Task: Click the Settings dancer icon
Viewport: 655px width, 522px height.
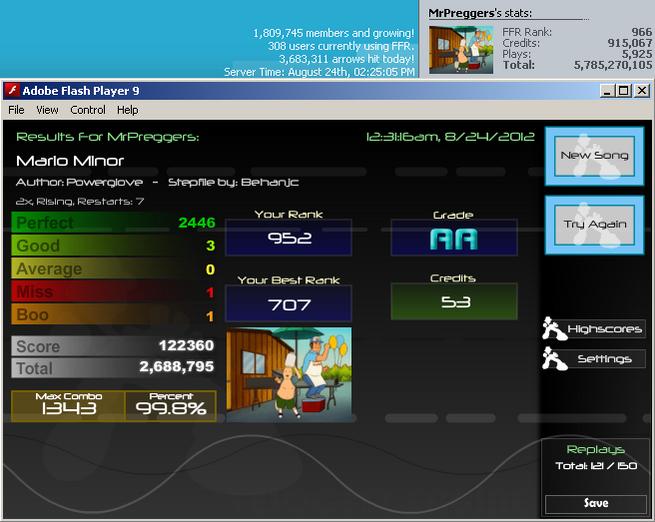Action: (554, 359)
